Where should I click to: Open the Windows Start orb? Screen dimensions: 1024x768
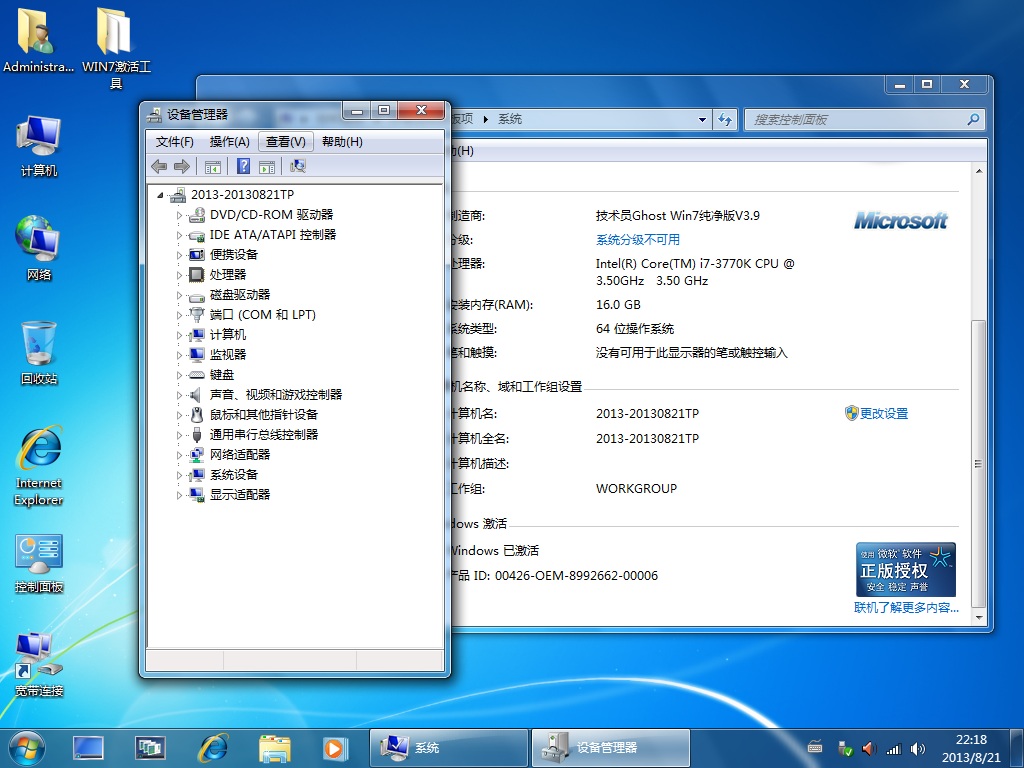(27, 748)
